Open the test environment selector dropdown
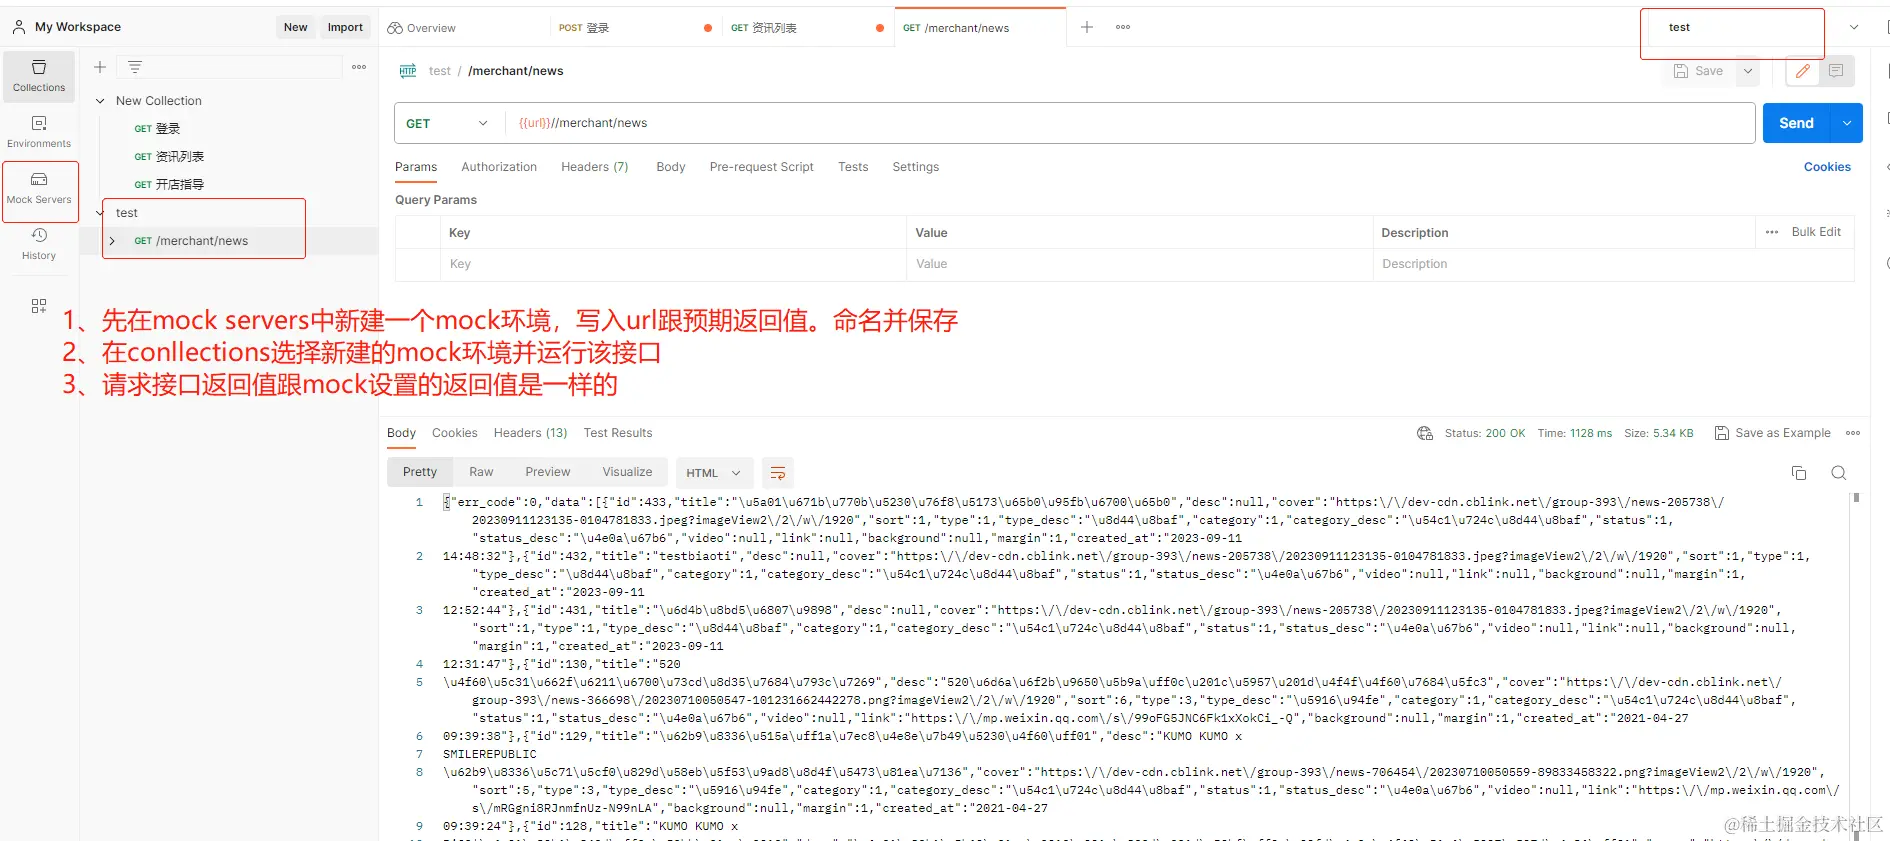The width and height of the screenshot is (1890, 841). (x=1854, y=27)
